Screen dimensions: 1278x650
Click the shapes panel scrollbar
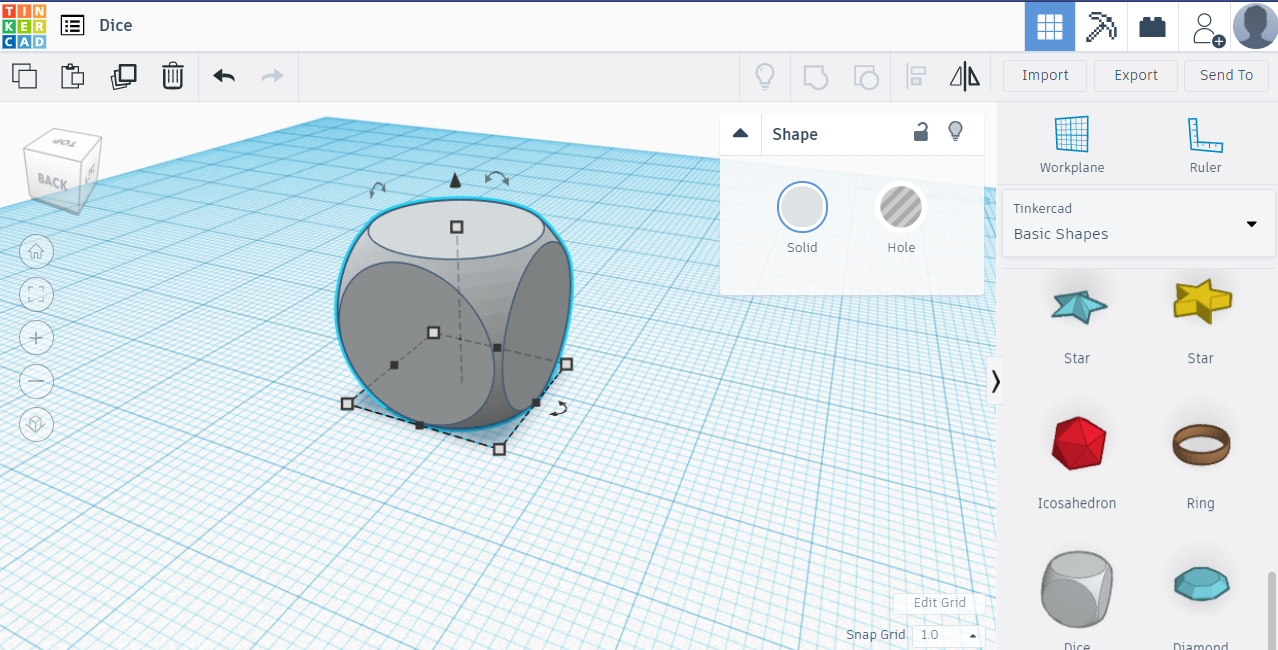(x=1272, y=610)
